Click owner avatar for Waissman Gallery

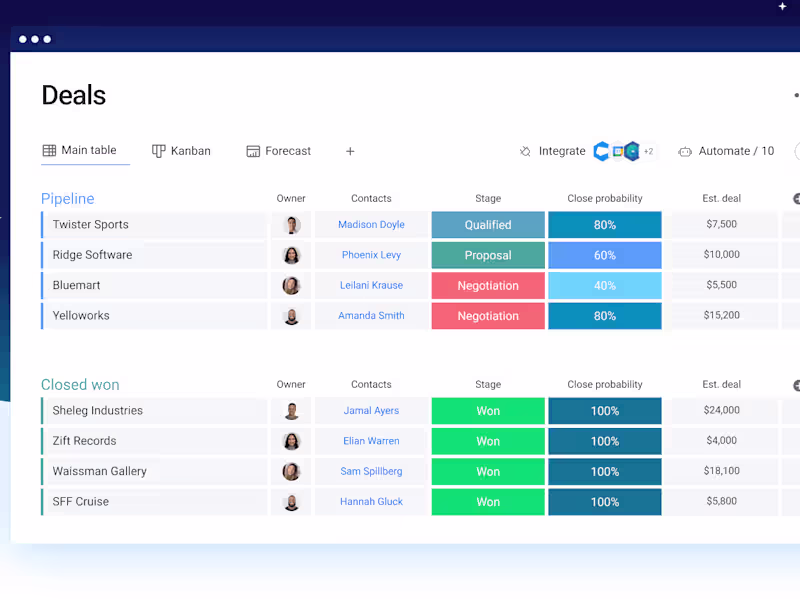pos(291,472)
